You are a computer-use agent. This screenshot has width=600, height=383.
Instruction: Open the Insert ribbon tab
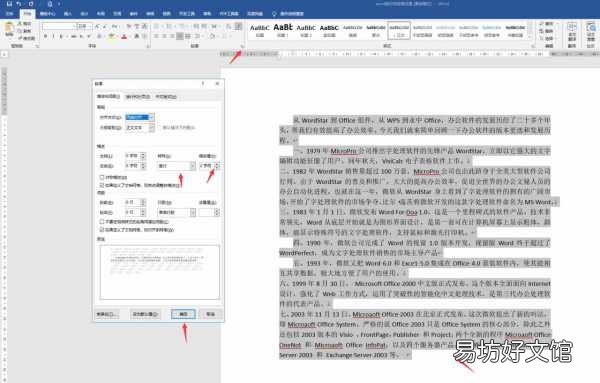68,14
